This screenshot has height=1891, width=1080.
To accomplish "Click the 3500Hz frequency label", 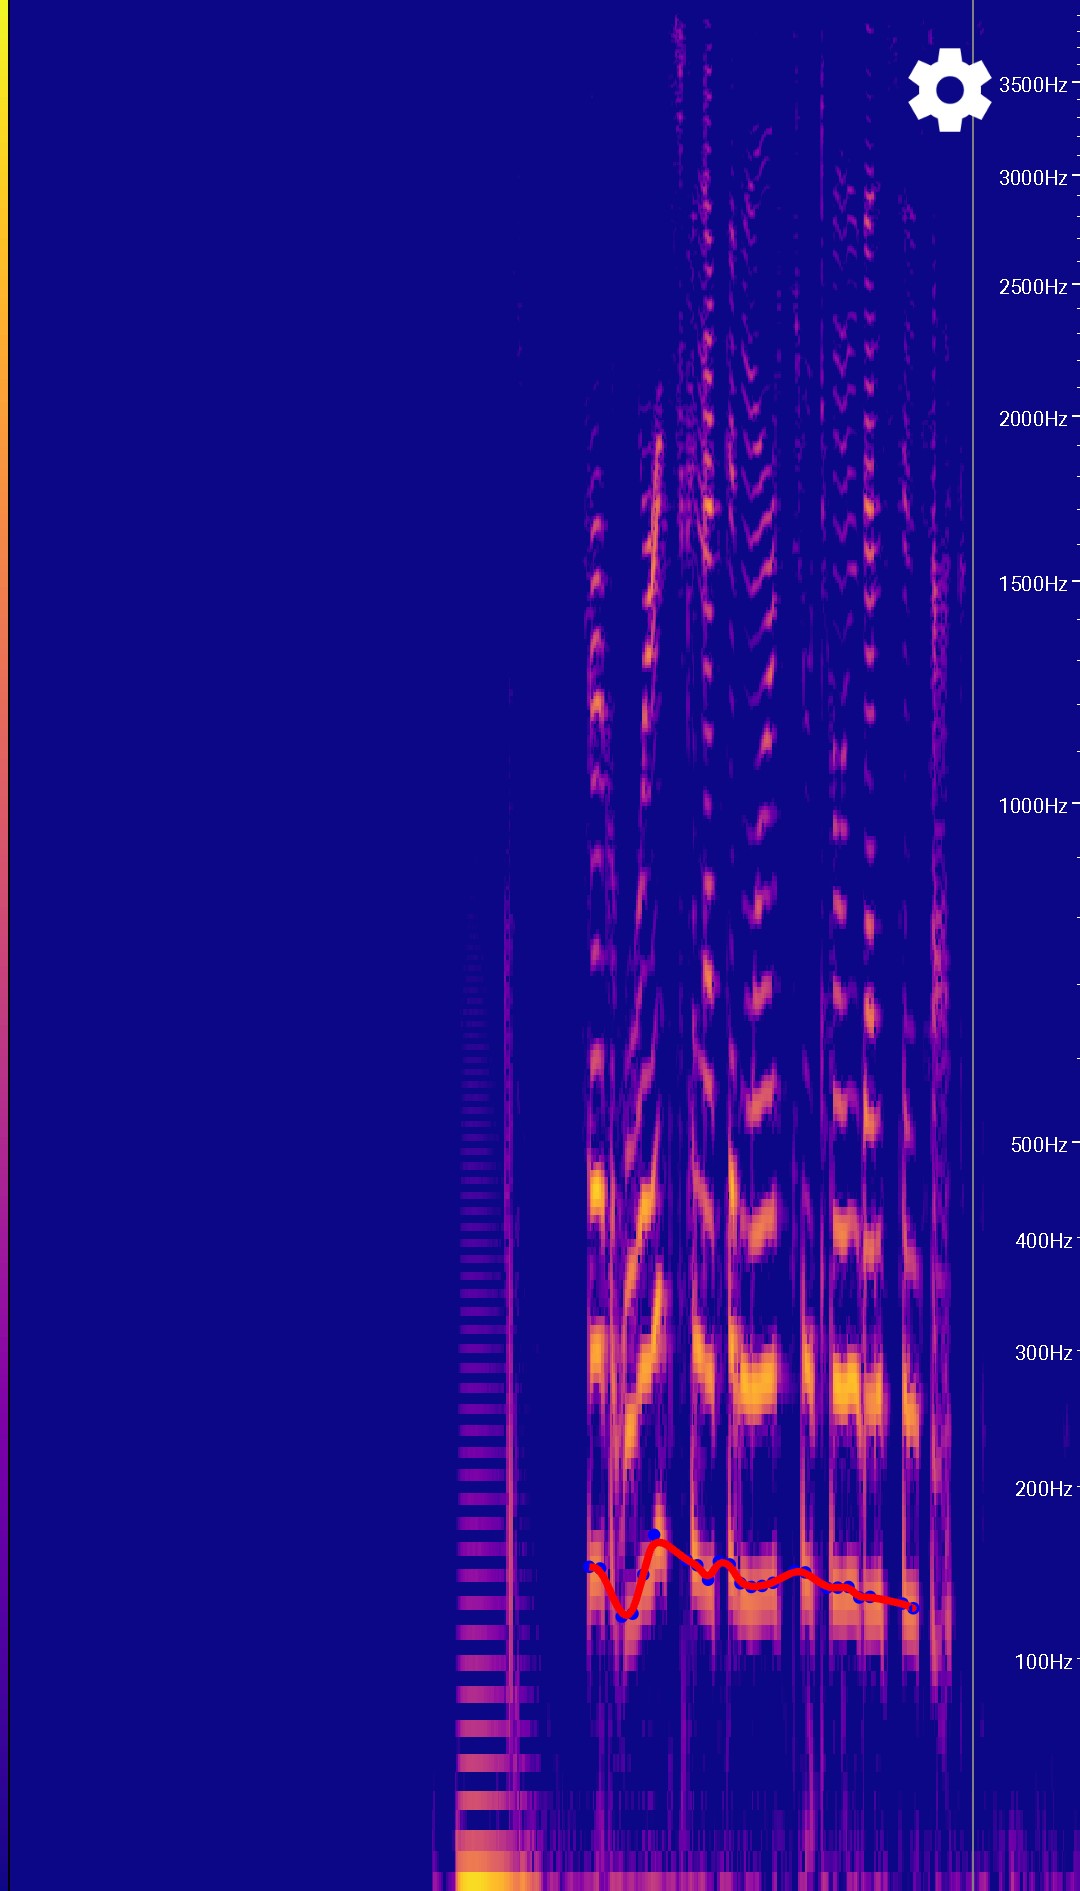I will [x=1033, y=85].
